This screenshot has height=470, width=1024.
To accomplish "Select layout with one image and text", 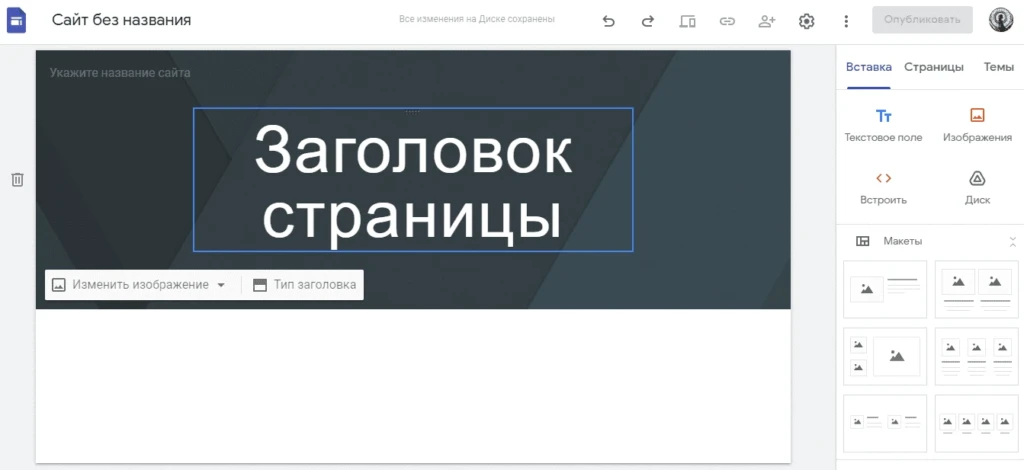I will pyautogui.click(x=885, y=289).
